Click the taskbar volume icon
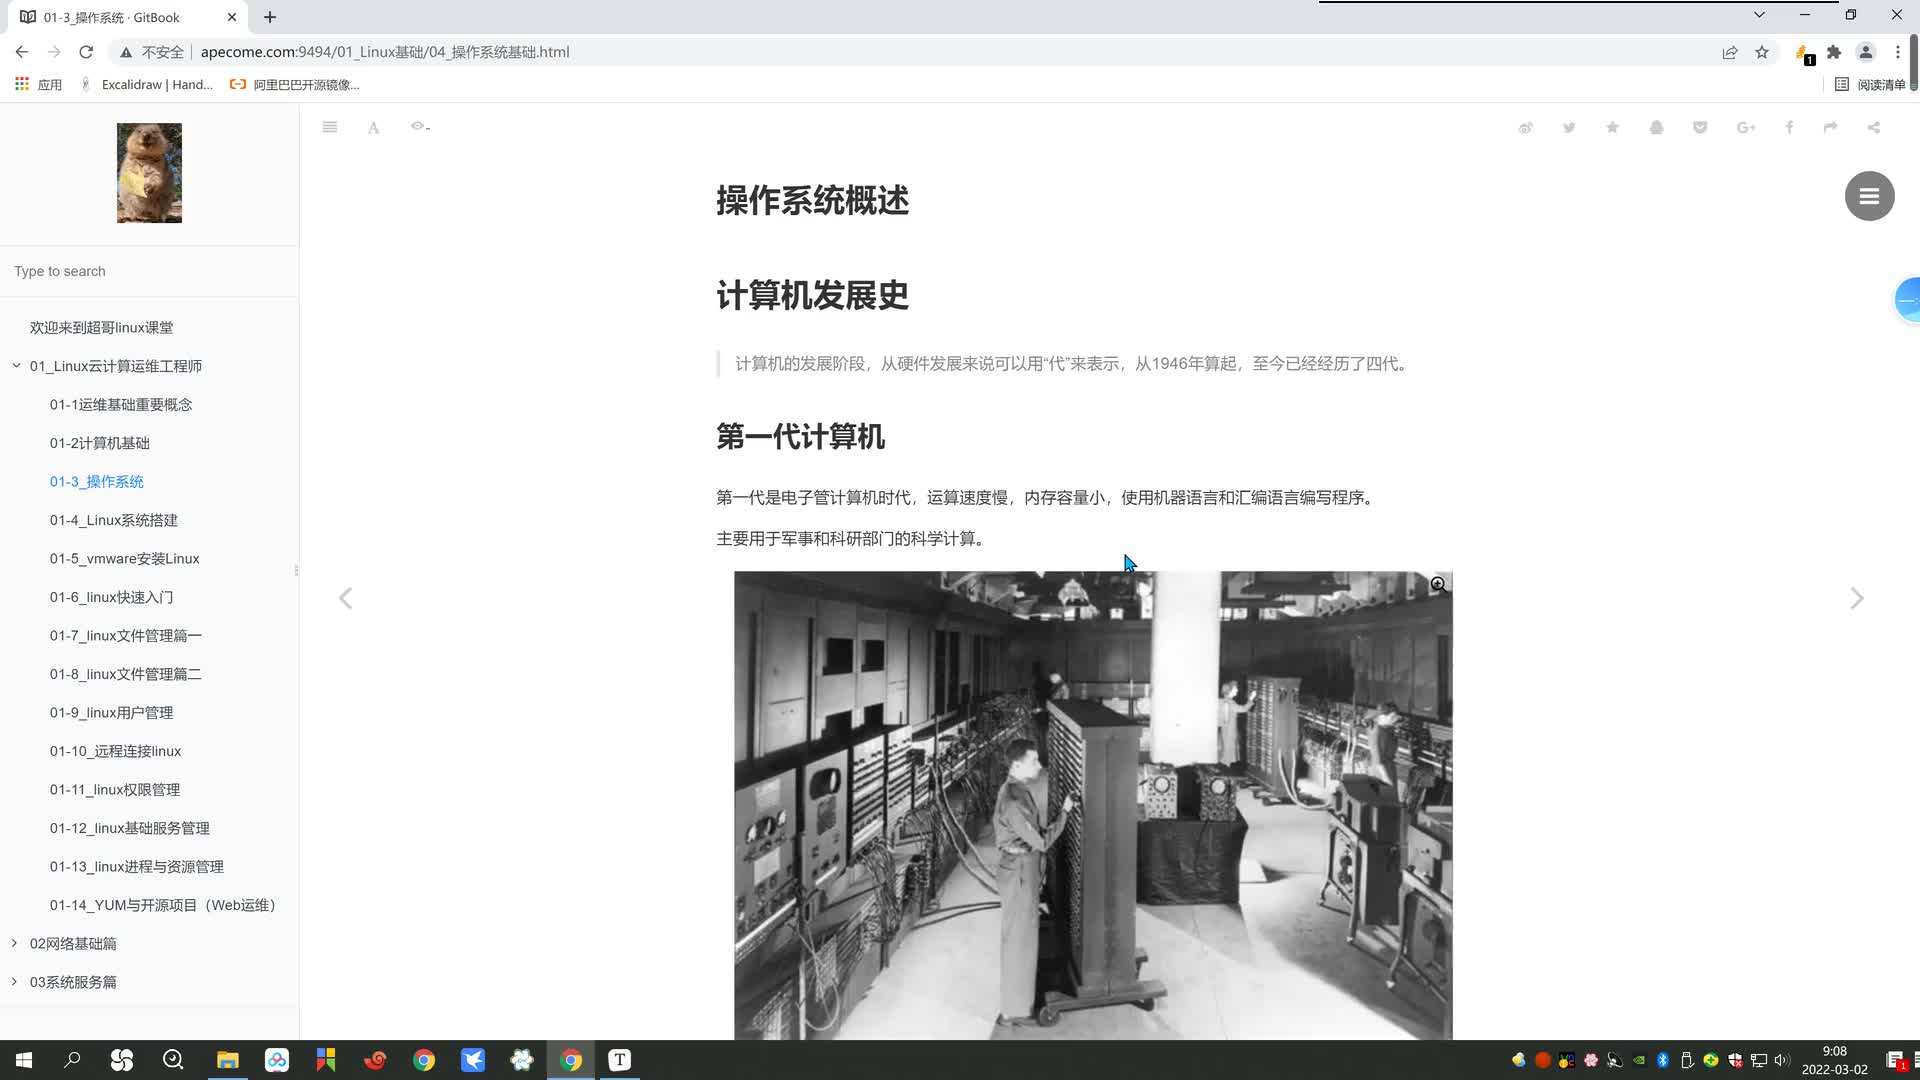1920x1080 pixels. click(1782, 1060)
